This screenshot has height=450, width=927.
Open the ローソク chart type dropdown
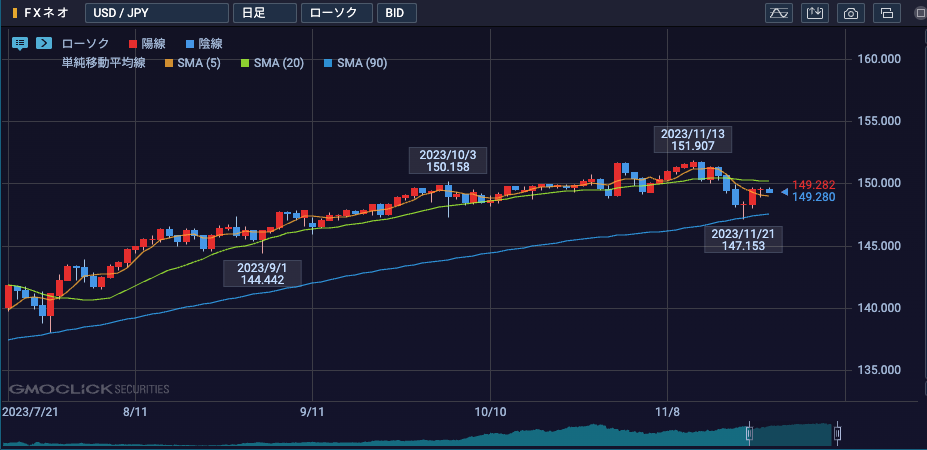coord(337,13)
